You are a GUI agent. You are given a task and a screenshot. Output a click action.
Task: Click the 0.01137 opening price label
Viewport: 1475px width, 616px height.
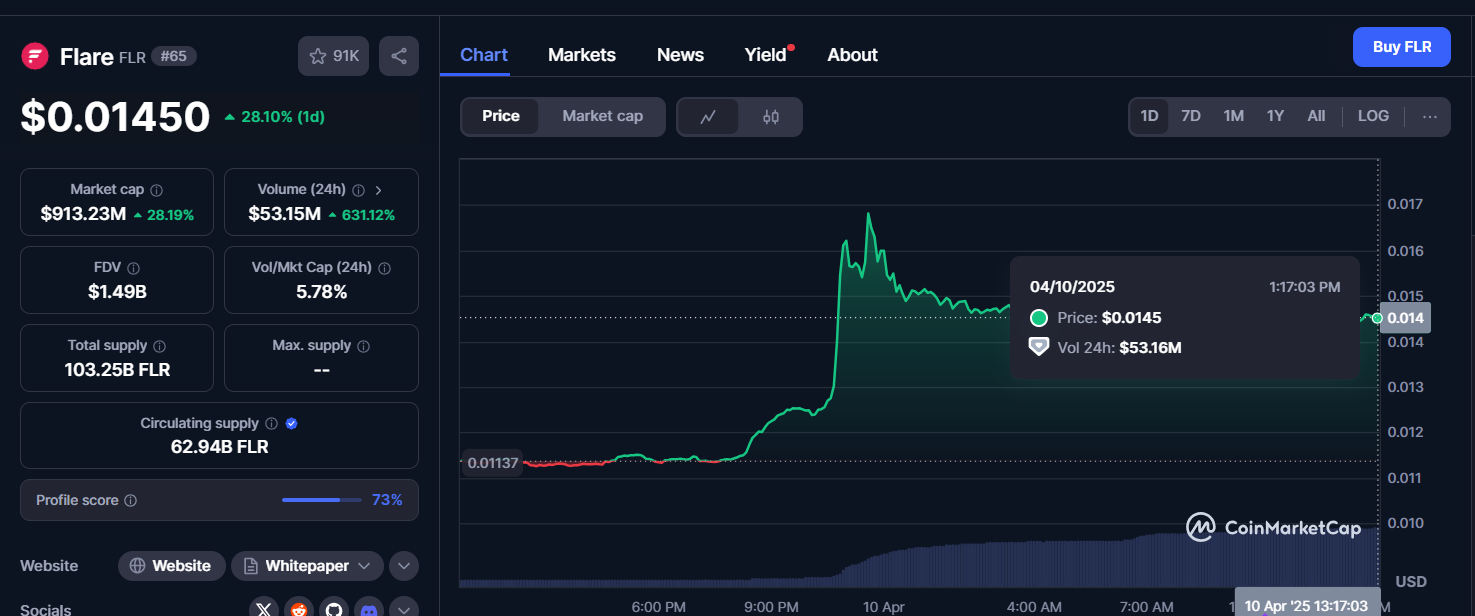[491, 462]
